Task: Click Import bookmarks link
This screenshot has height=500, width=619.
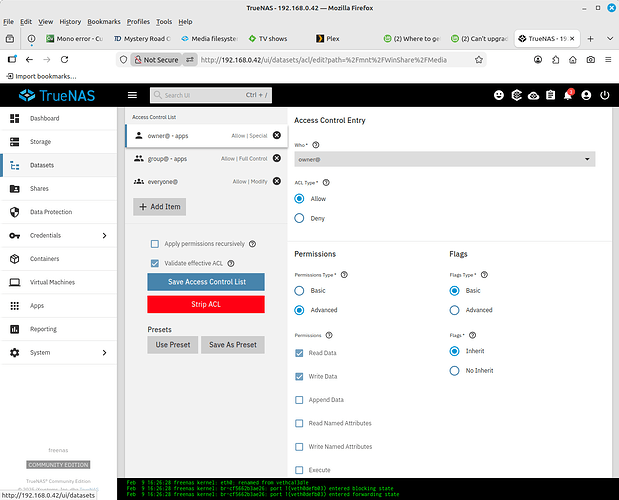Action: click(41, 76)
